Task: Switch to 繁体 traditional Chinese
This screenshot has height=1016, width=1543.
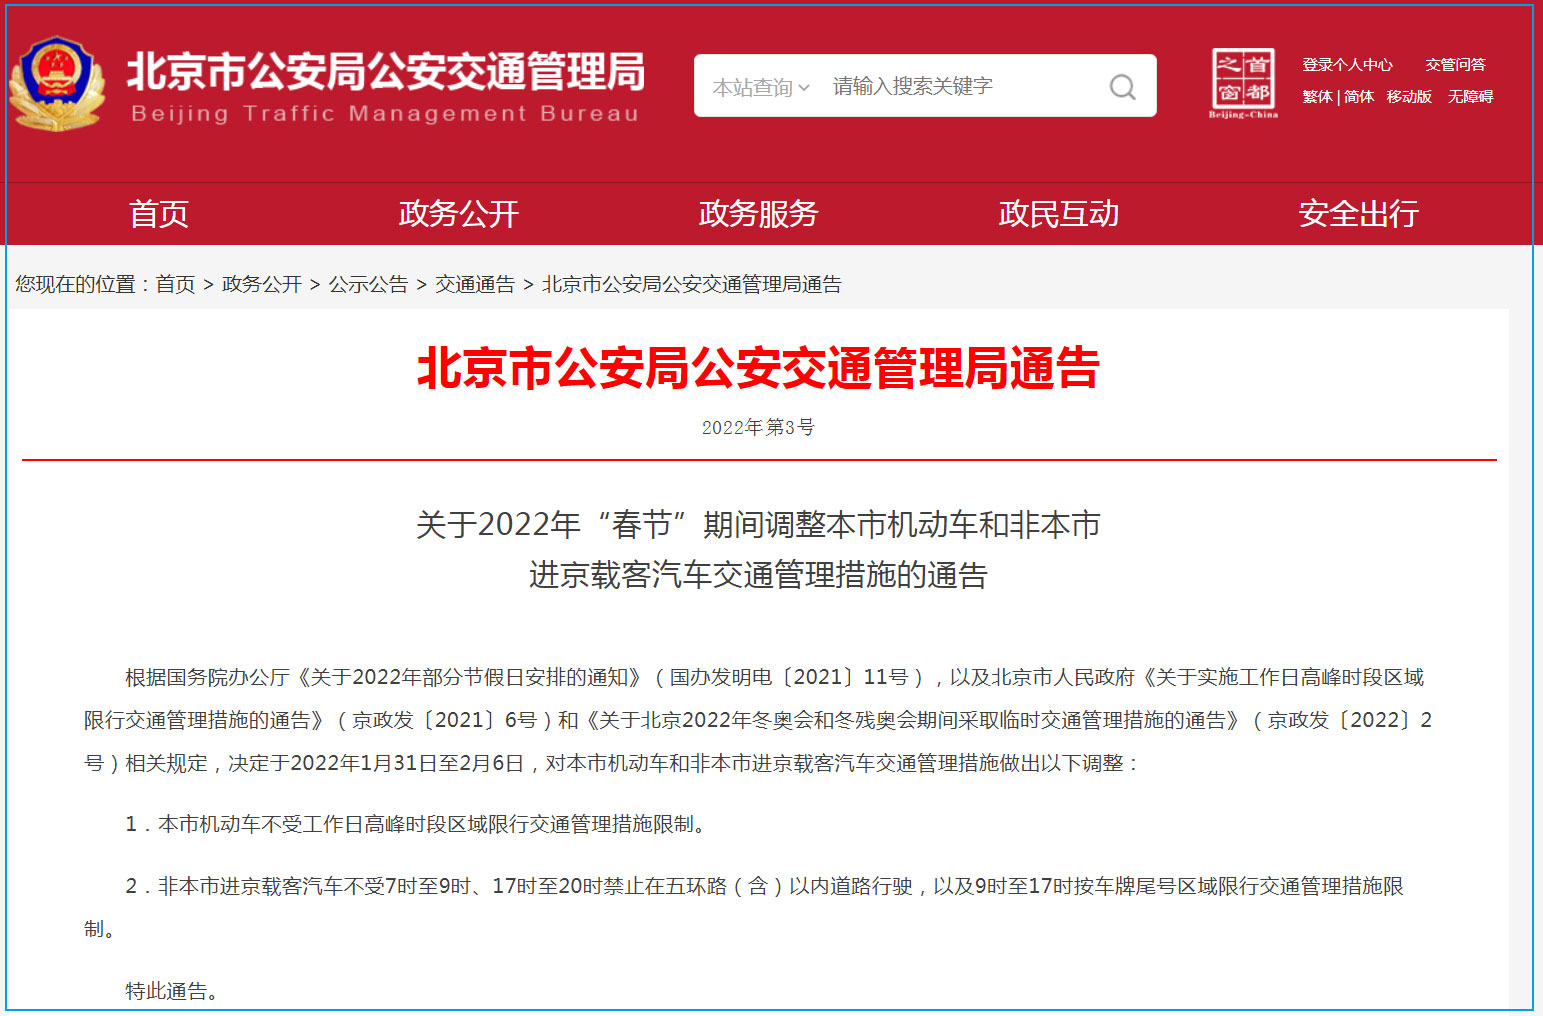Action: click(x=1317, y=97)
